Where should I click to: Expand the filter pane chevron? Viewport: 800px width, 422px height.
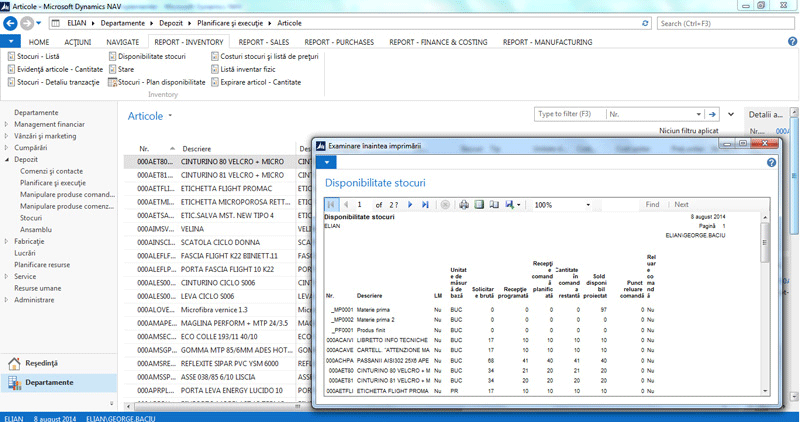click(x=731, y=114)
